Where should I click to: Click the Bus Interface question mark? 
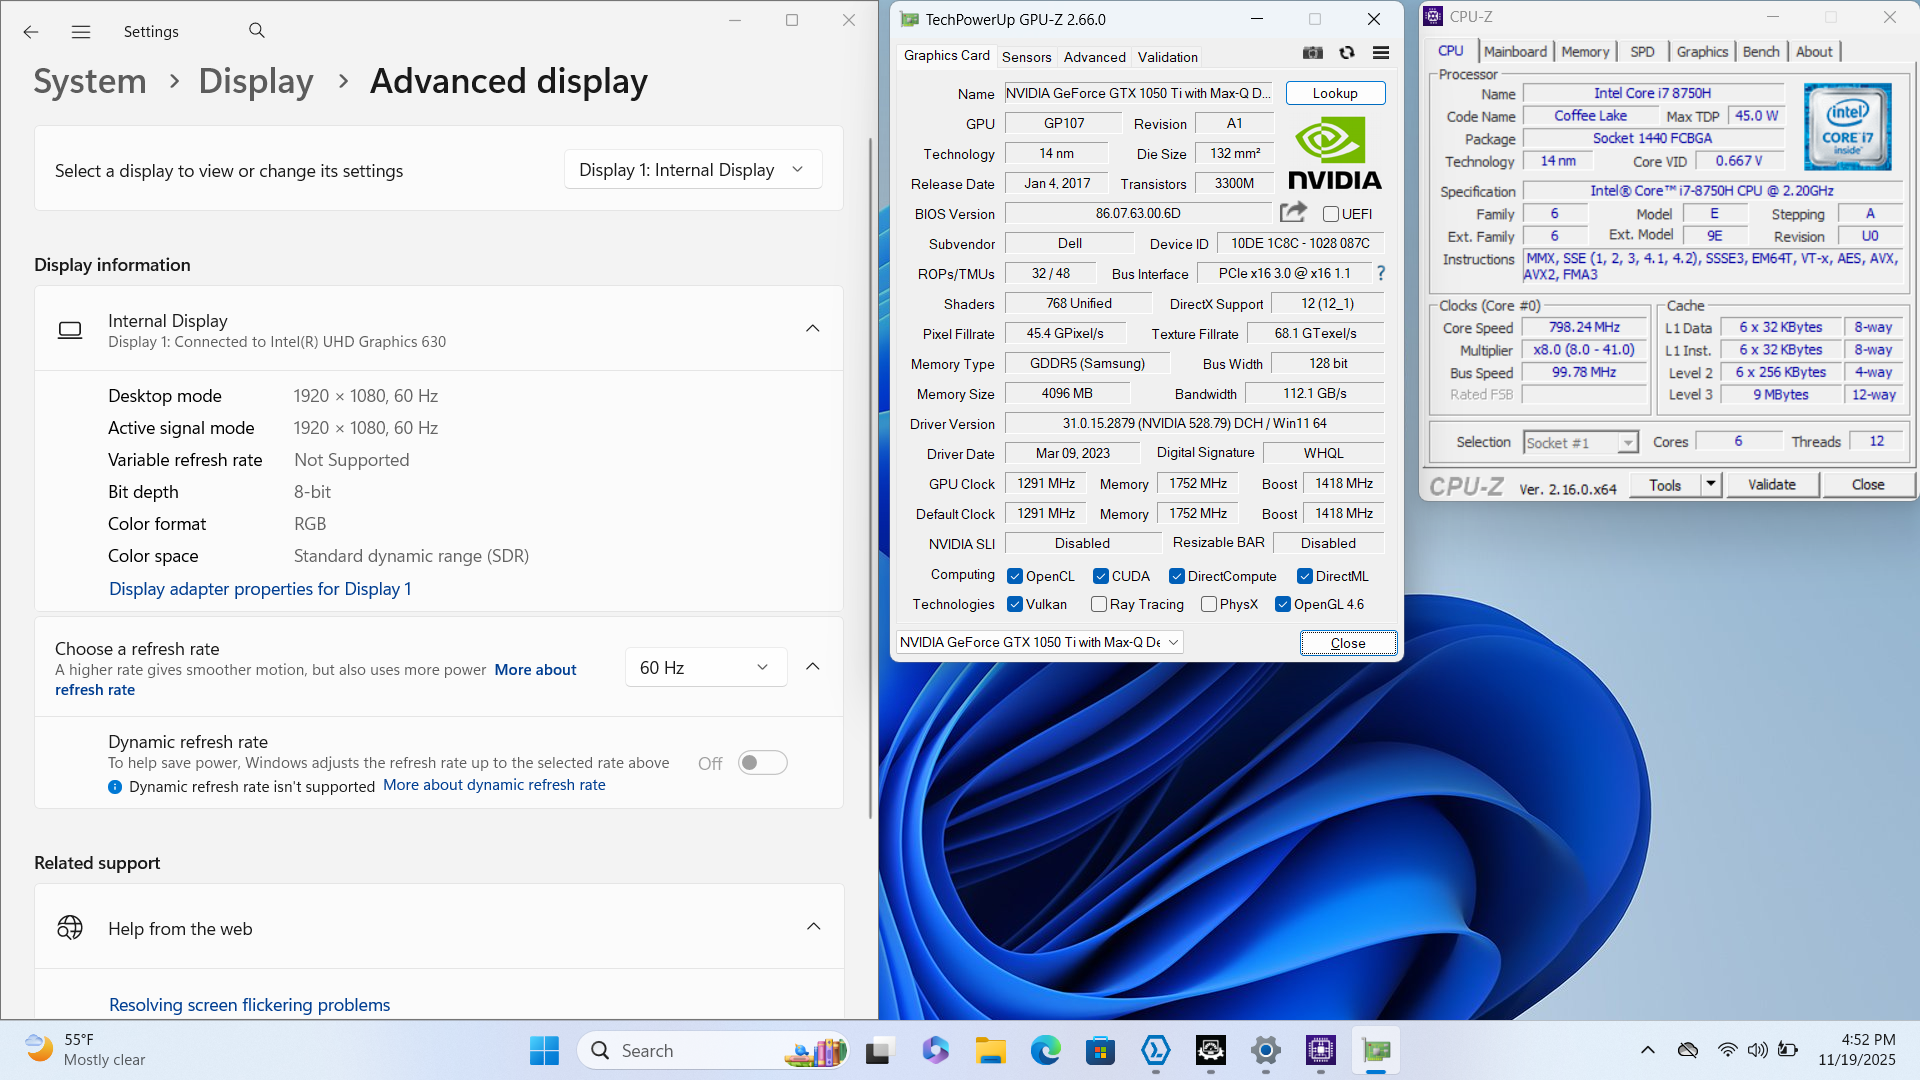coord(1381,273)
